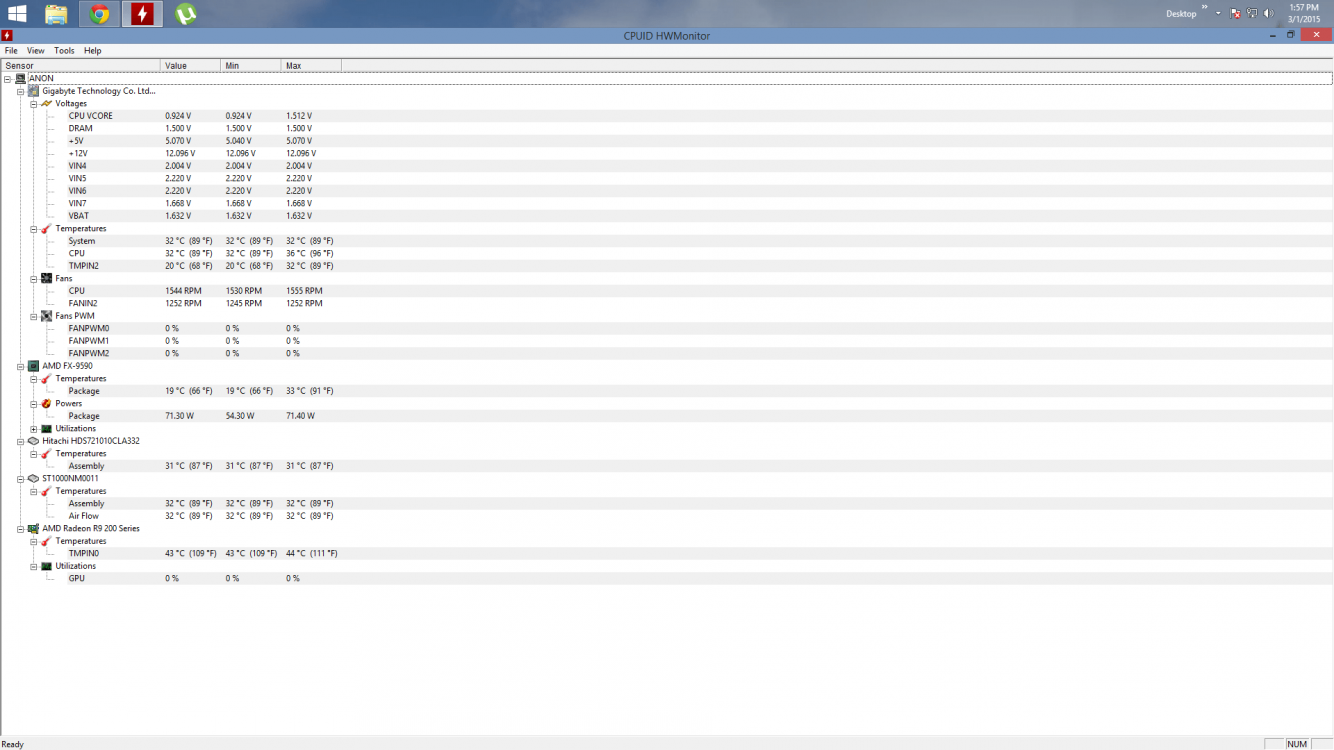This screenshot has height=750, width=1334.
Task: Open the View menu
Action: click(x=36, y=50)
